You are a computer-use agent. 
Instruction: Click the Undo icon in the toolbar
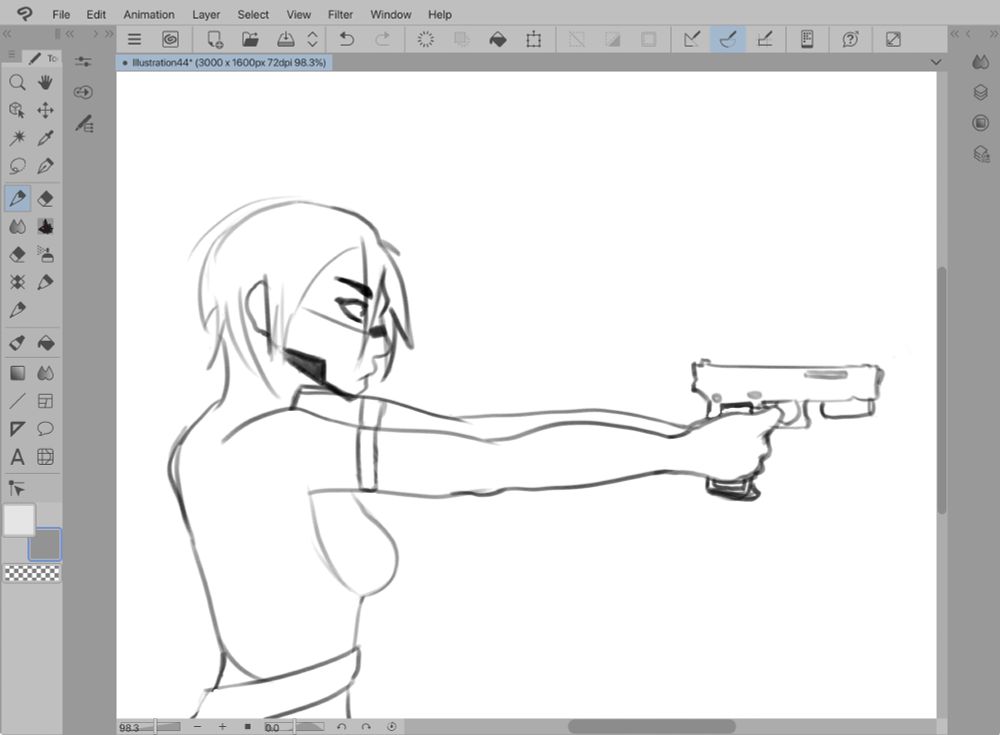347,40
